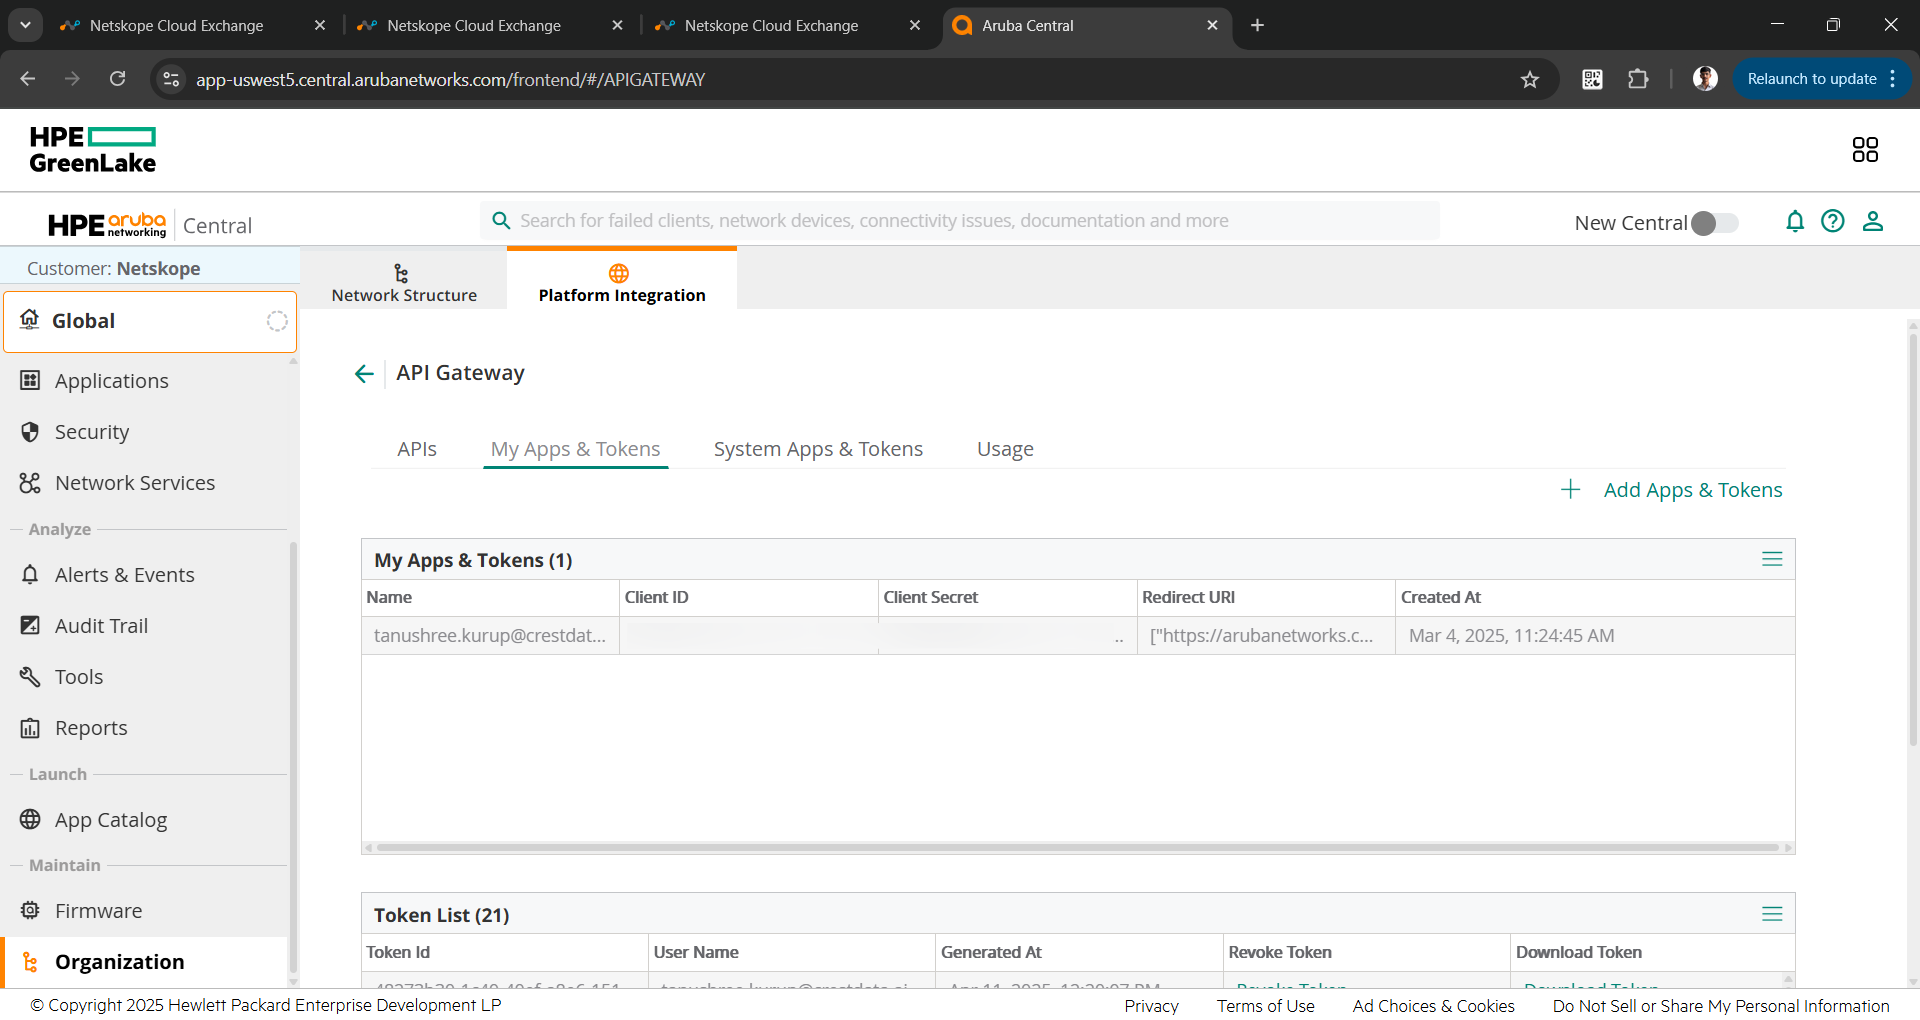Open Ad Choices & Cookies link

click(x=1434, y=1006)
